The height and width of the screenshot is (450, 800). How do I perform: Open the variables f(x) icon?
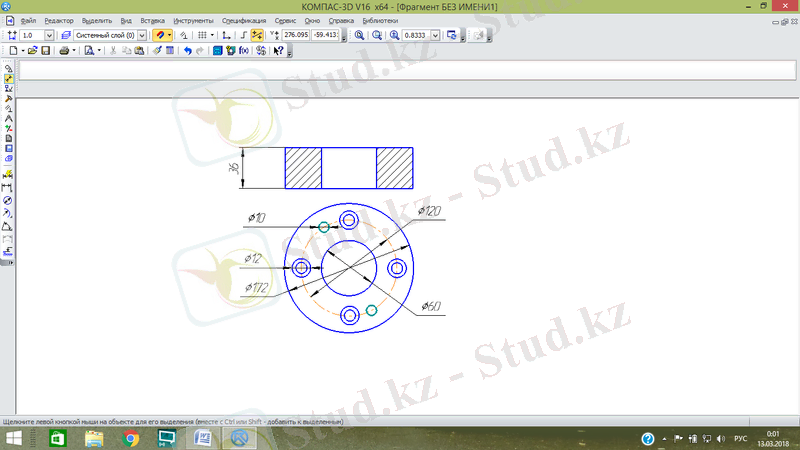[244, 51]
